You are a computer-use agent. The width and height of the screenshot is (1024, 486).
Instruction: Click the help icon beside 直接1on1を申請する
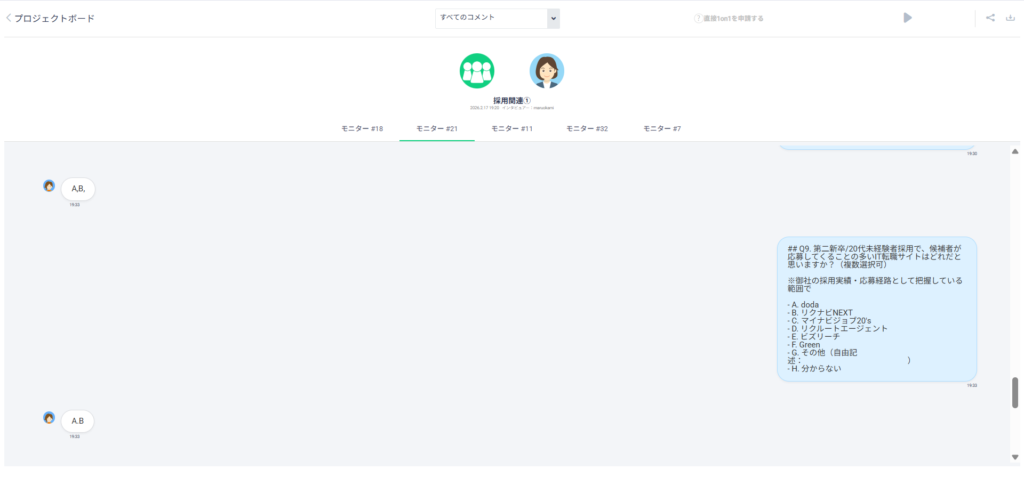coord(697,18)
